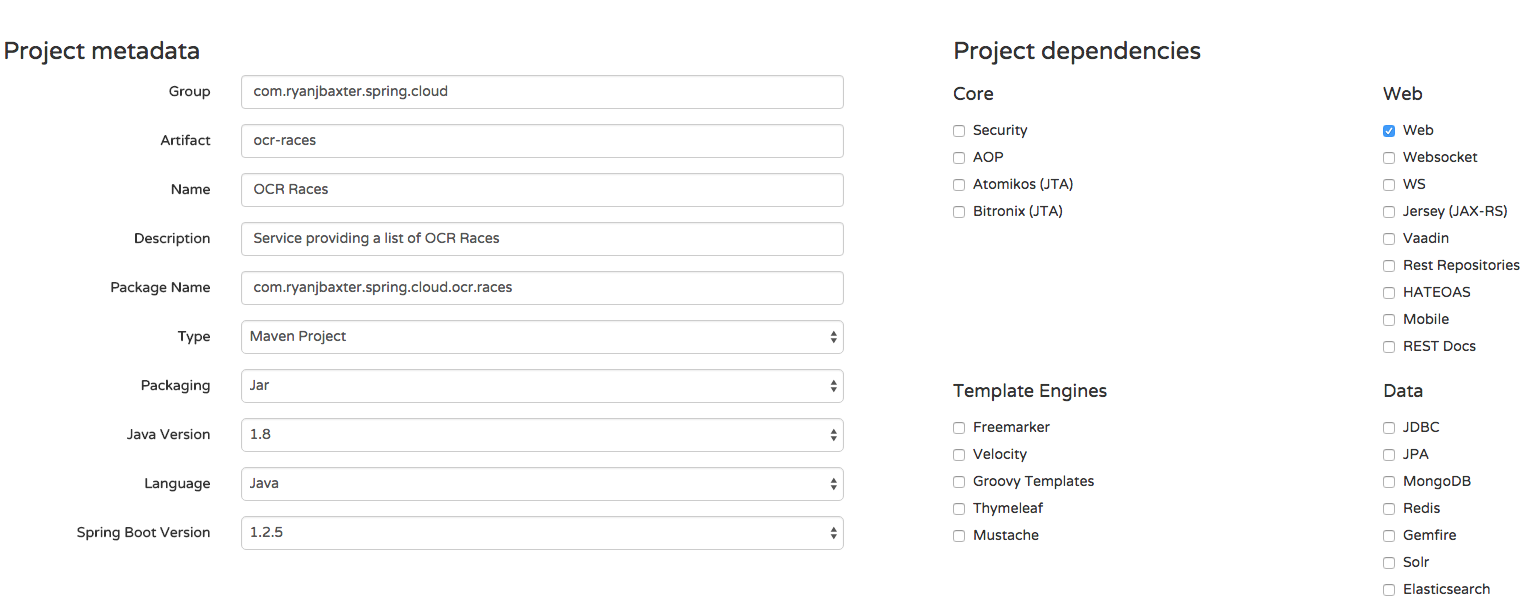
Task: Tick the Redis data checkbox
Action: tap(1389, 509)
